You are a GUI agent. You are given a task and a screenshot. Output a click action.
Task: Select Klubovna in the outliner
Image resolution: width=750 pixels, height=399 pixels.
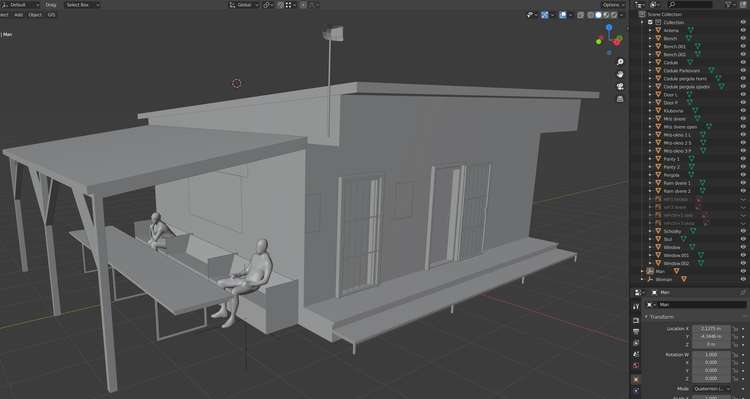(x=673, y=111)
